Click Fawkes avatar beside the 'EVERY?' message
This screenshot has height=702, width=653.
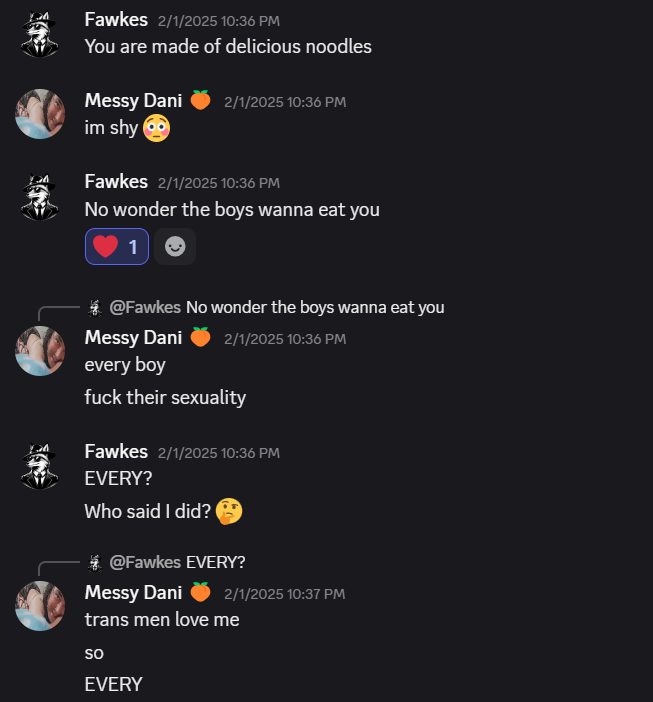[x=40, y=466]
